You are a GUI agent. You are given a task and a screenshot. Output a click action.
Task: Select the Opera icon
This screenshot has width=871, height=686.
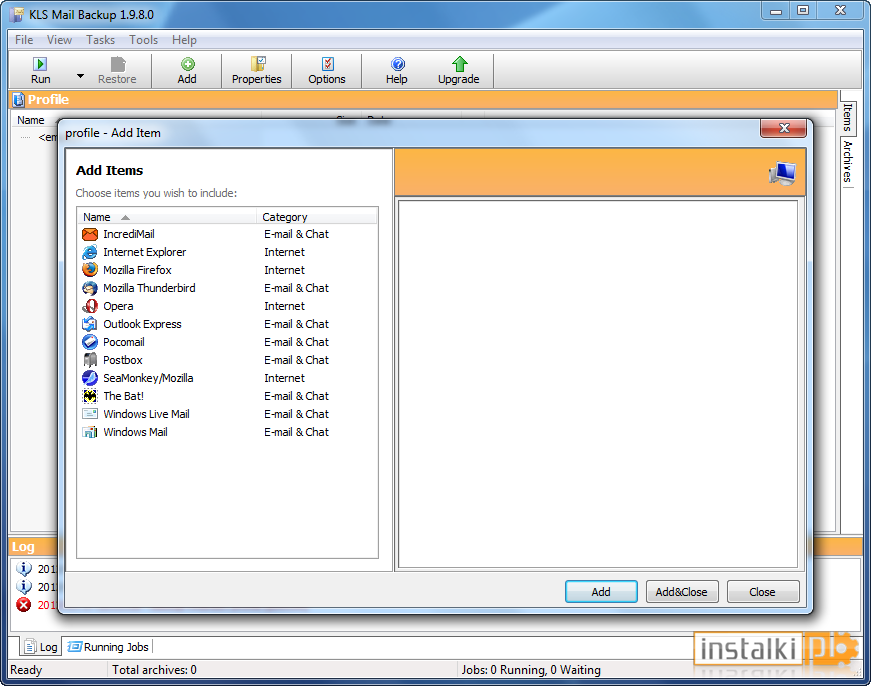[90, 306]
